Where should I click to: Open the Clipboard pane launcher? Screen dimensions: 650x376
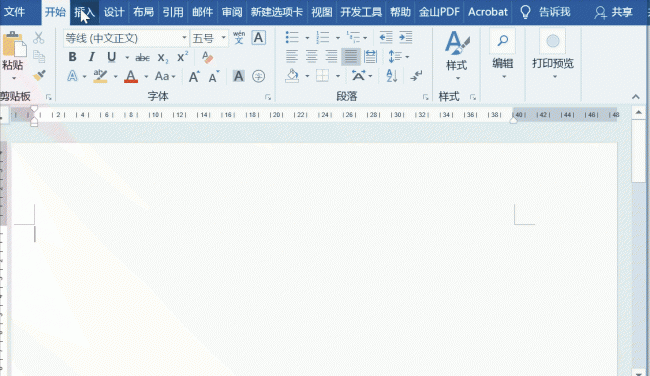[x=49, y=97]
